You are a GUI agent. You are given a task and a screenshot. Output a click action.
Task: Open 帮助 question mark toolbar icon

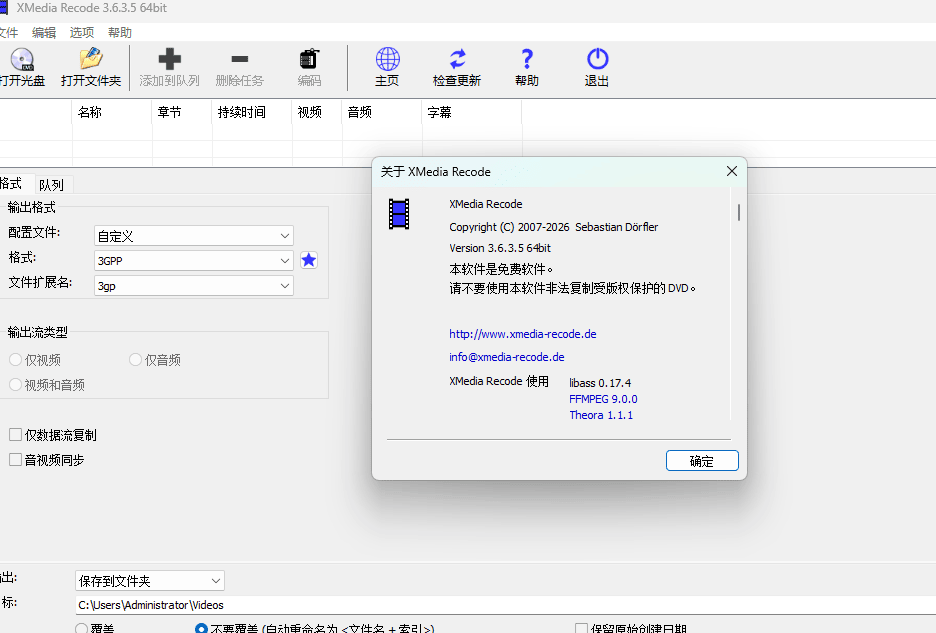[x=526, y=59]
